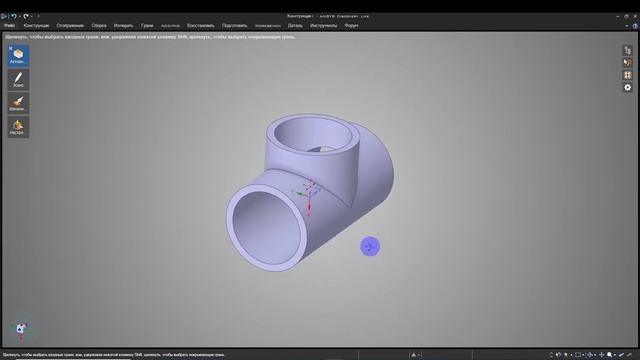Click the Redo arrow in quick access toolbar

[26, 16]
